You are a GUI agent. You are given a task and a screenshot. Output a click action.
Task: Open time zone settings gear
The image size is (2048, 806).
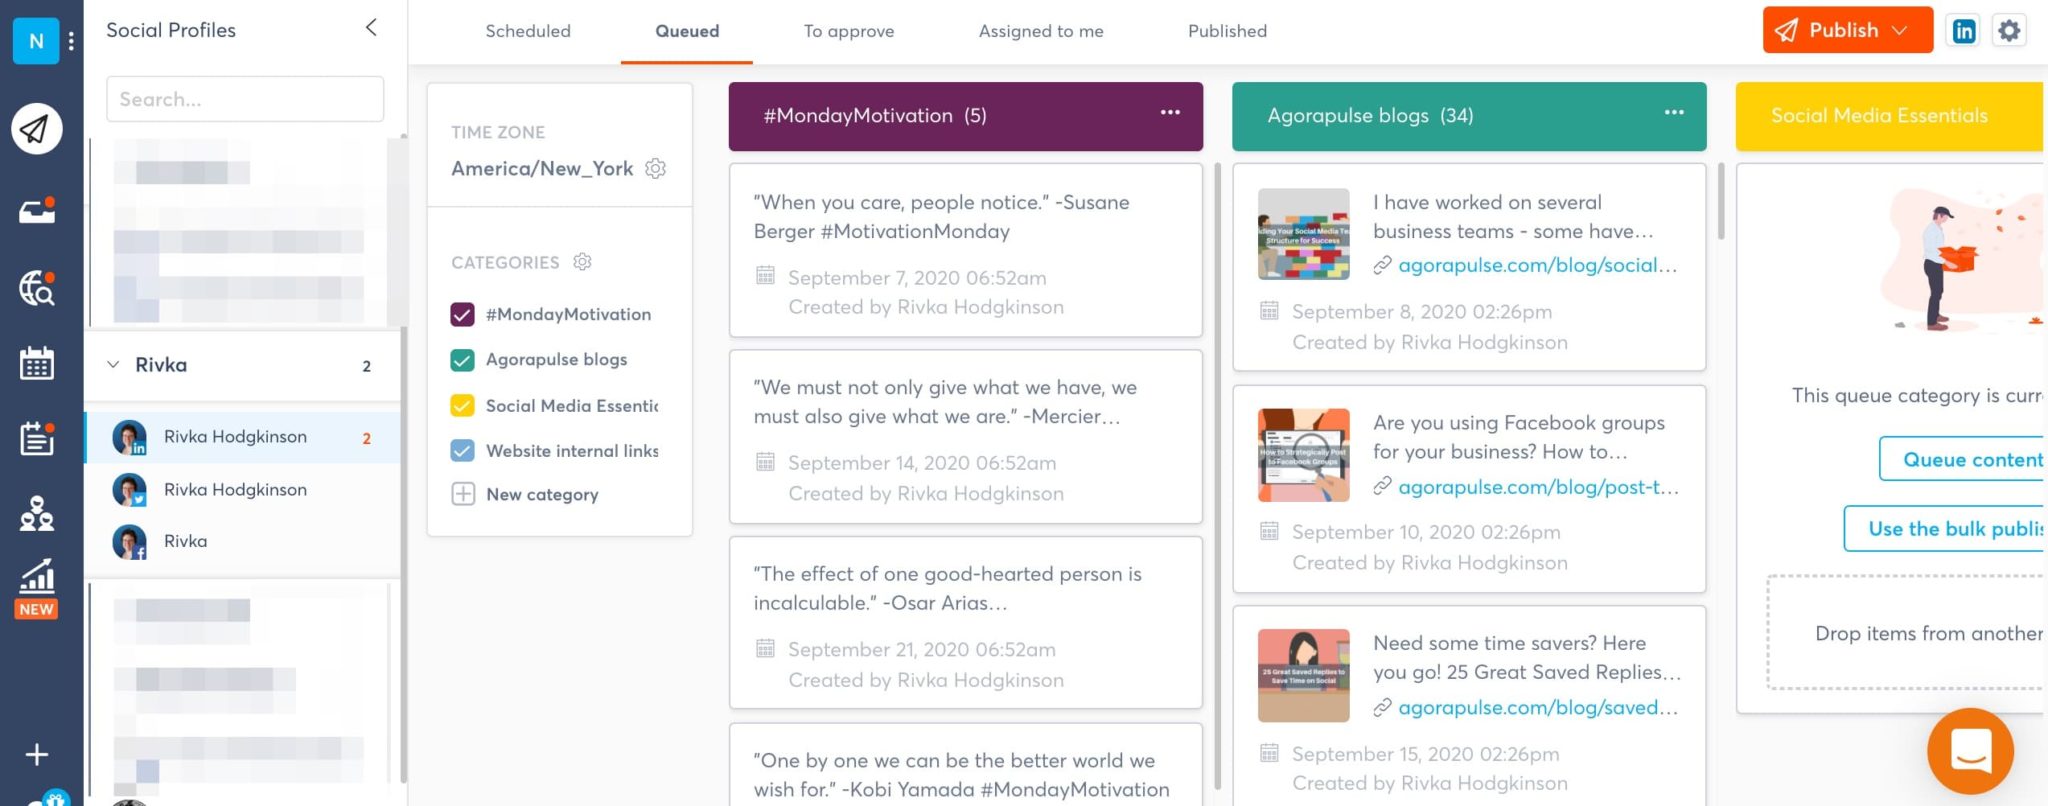coord(656,168)
